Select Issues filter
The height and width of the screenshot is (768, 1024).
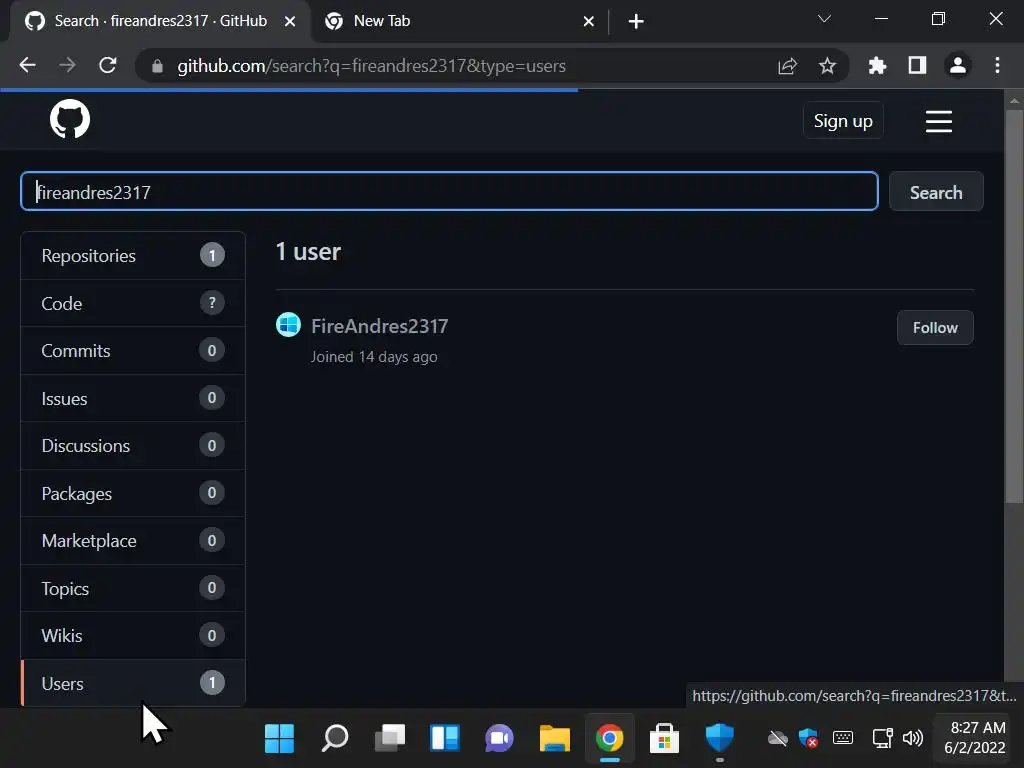coord(133,398)
